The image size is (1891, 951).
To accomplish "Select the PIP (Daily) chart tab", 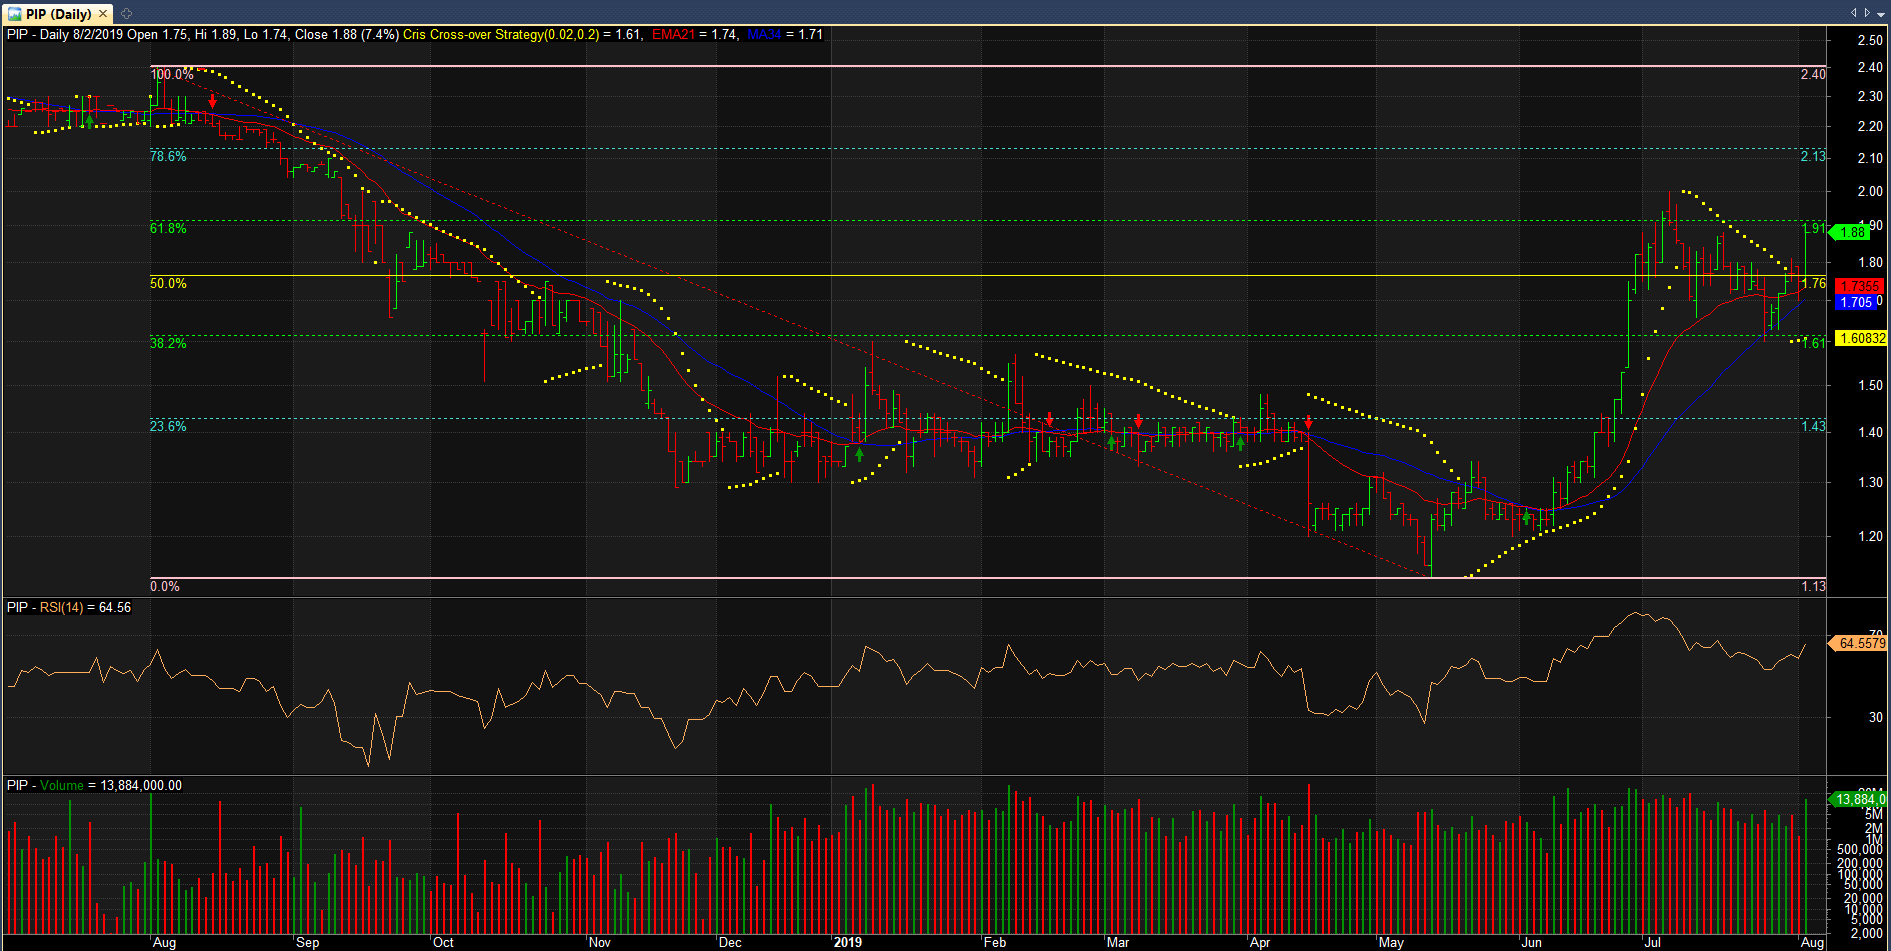I will (x=58, y=13).
